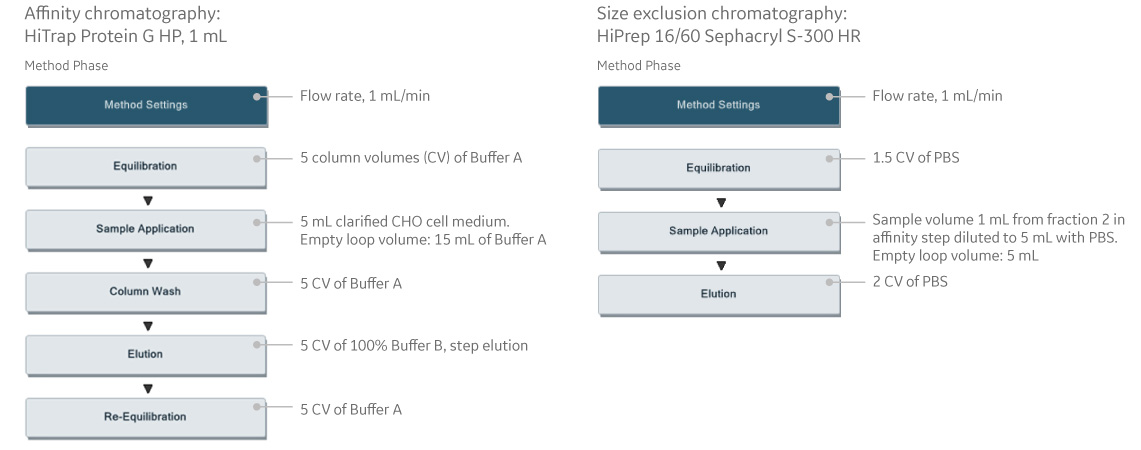1141x450 pixels.
Task: Open the size exclusion Elution phase
Action: click(717, 294)
